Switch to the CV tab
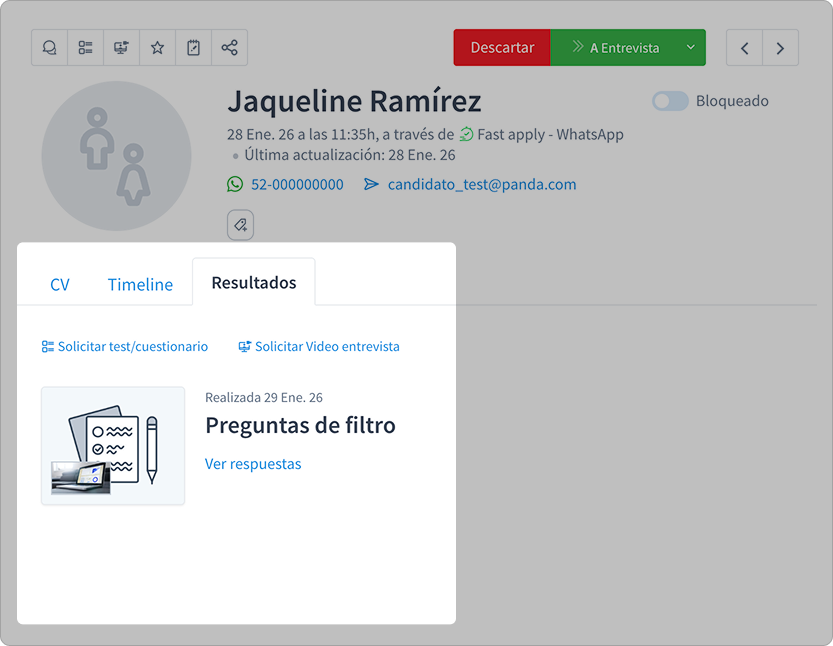This screenshot has height=646, width=833. pyautogui.click(x=60, y=284)
